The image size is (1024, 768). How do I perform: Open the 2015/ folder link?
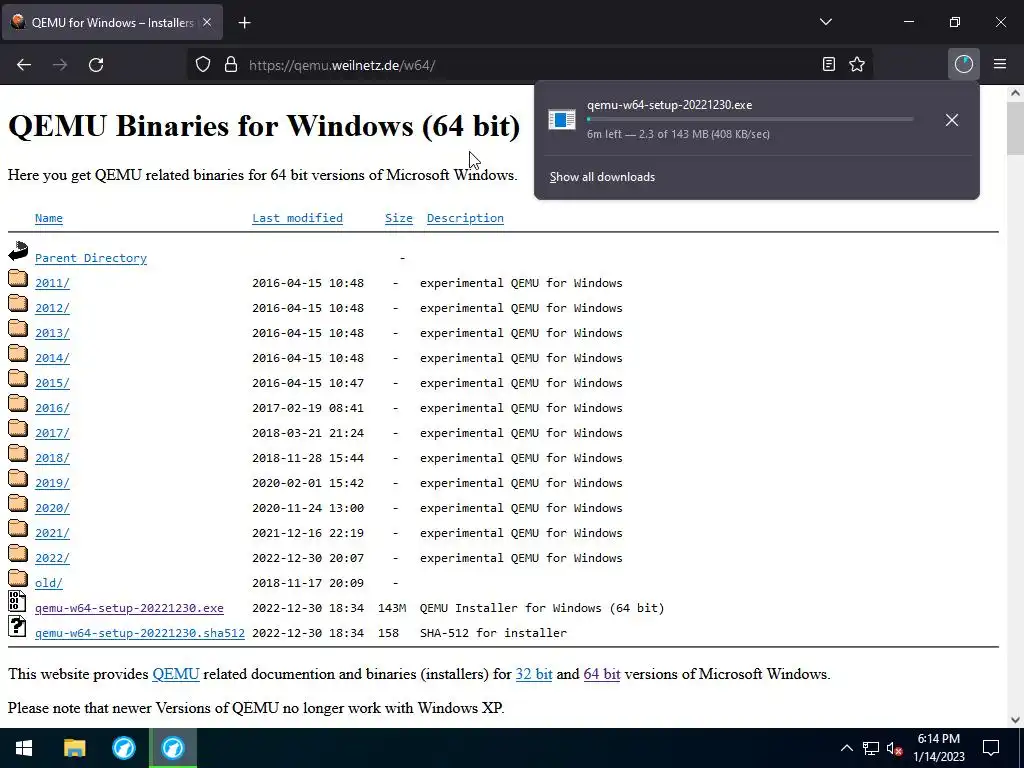coord(52,383)
